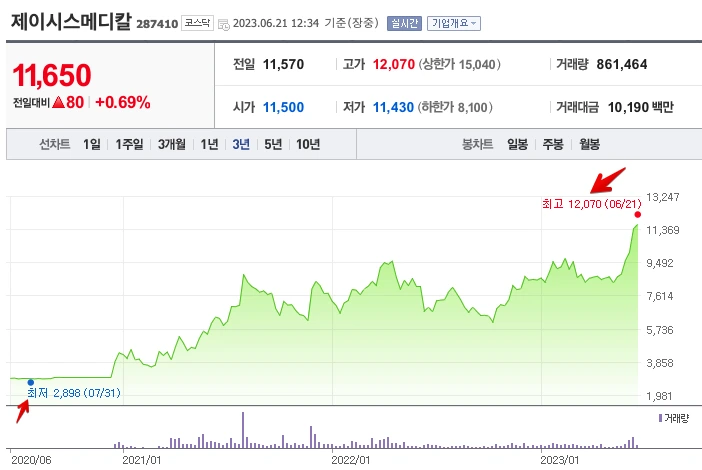Switch chart to 3개월 period
Screen dimensions: 702x470
click(x=172, y=144)
